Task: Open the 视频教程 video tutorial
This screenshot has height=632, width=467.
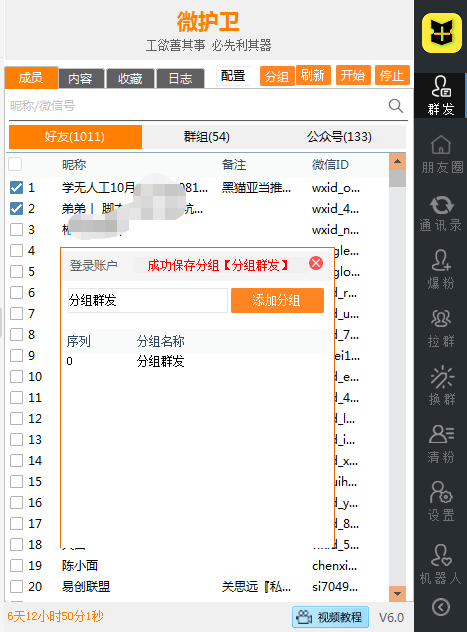Action: (330, 617)
